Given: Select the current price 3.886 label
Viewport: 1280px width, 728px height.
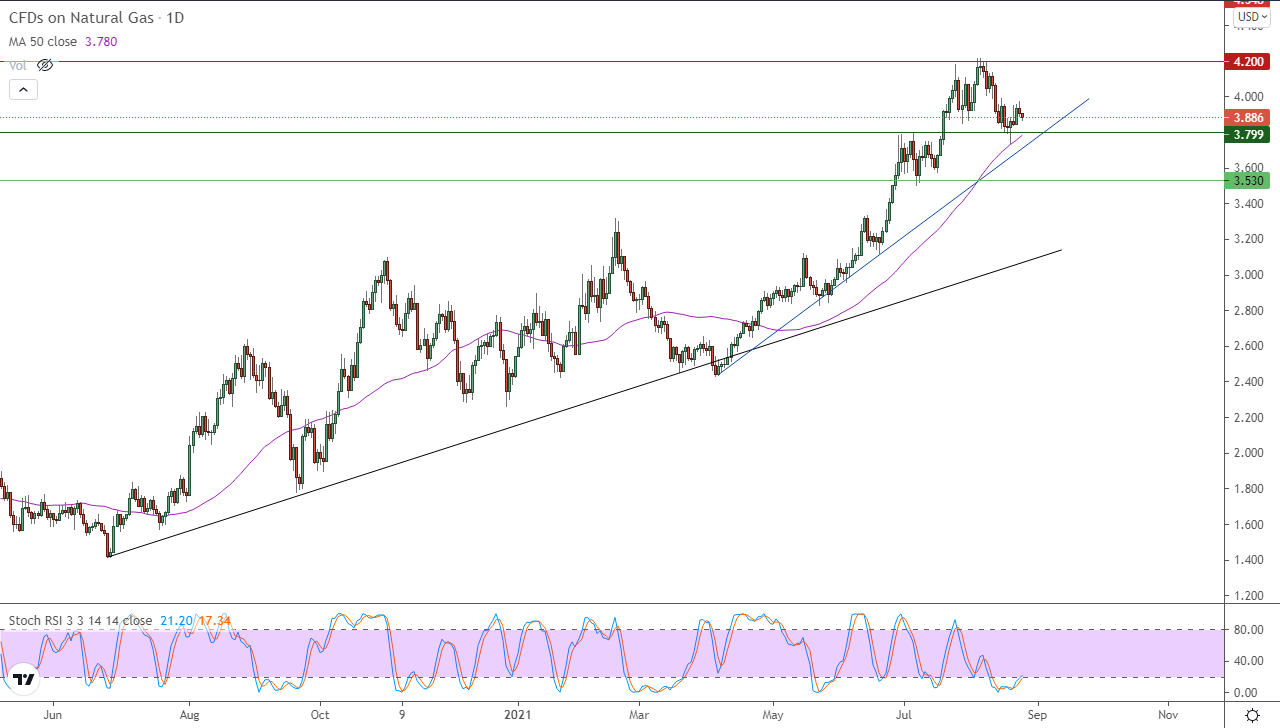Looking at the screenshot, I should click(x=1248, y=118).
